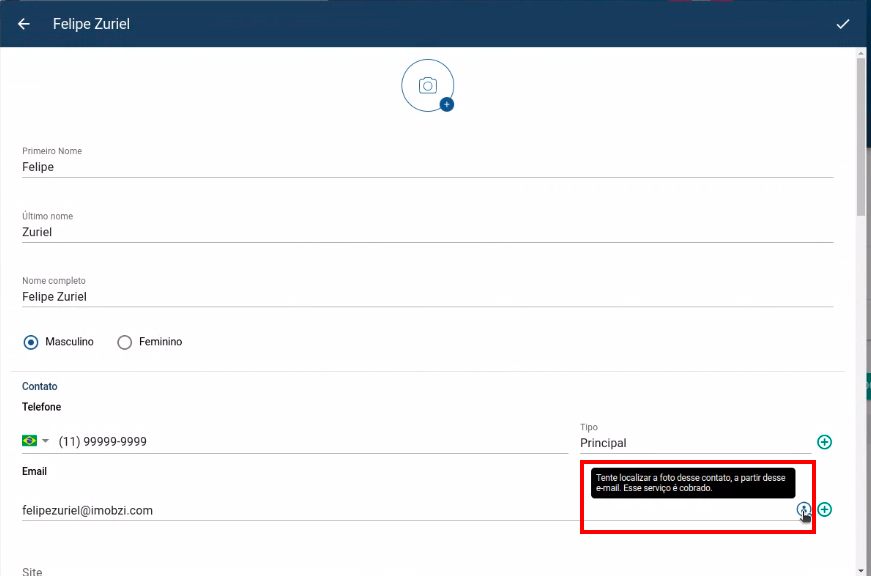Screen dimensions: 871x576
Task: Add another email with the plus icon
Action: click(x=824, y=509)
